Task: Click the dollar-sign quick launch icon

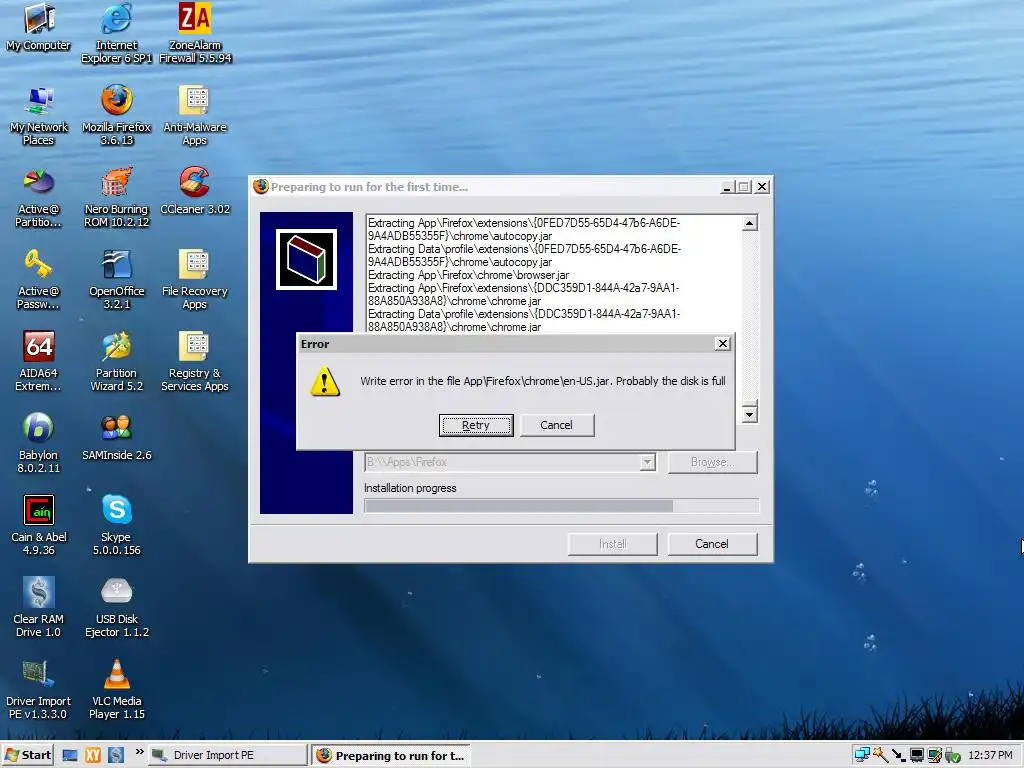Action: pos(116,756)
